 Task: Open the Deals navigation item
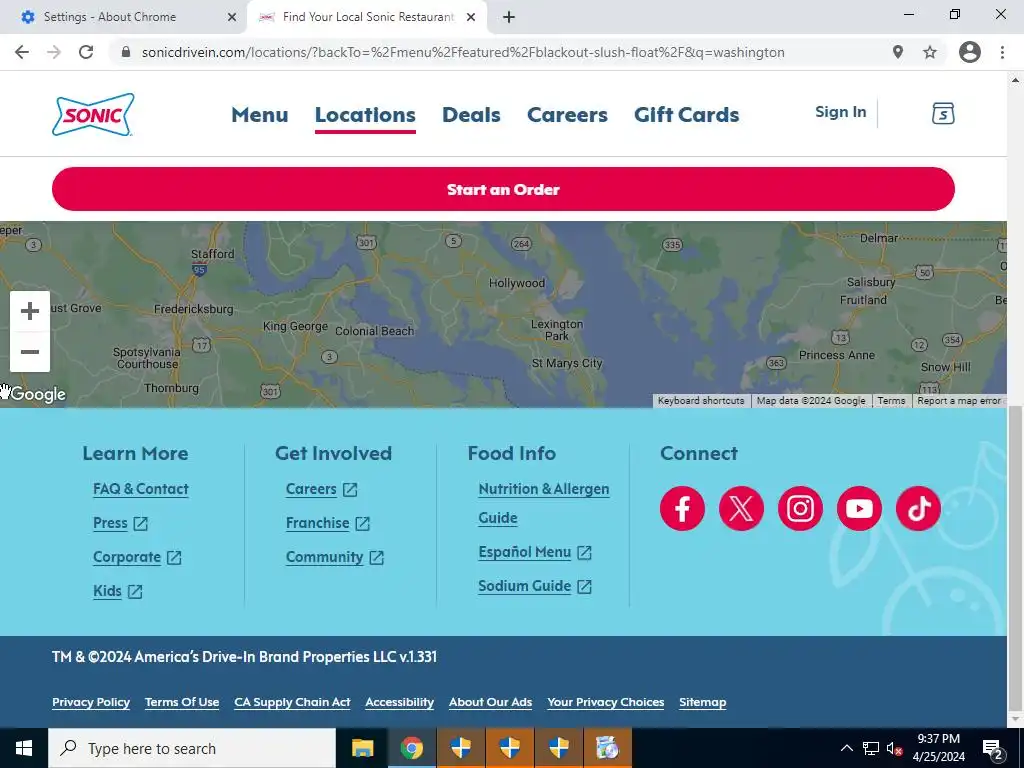(471, 115)
